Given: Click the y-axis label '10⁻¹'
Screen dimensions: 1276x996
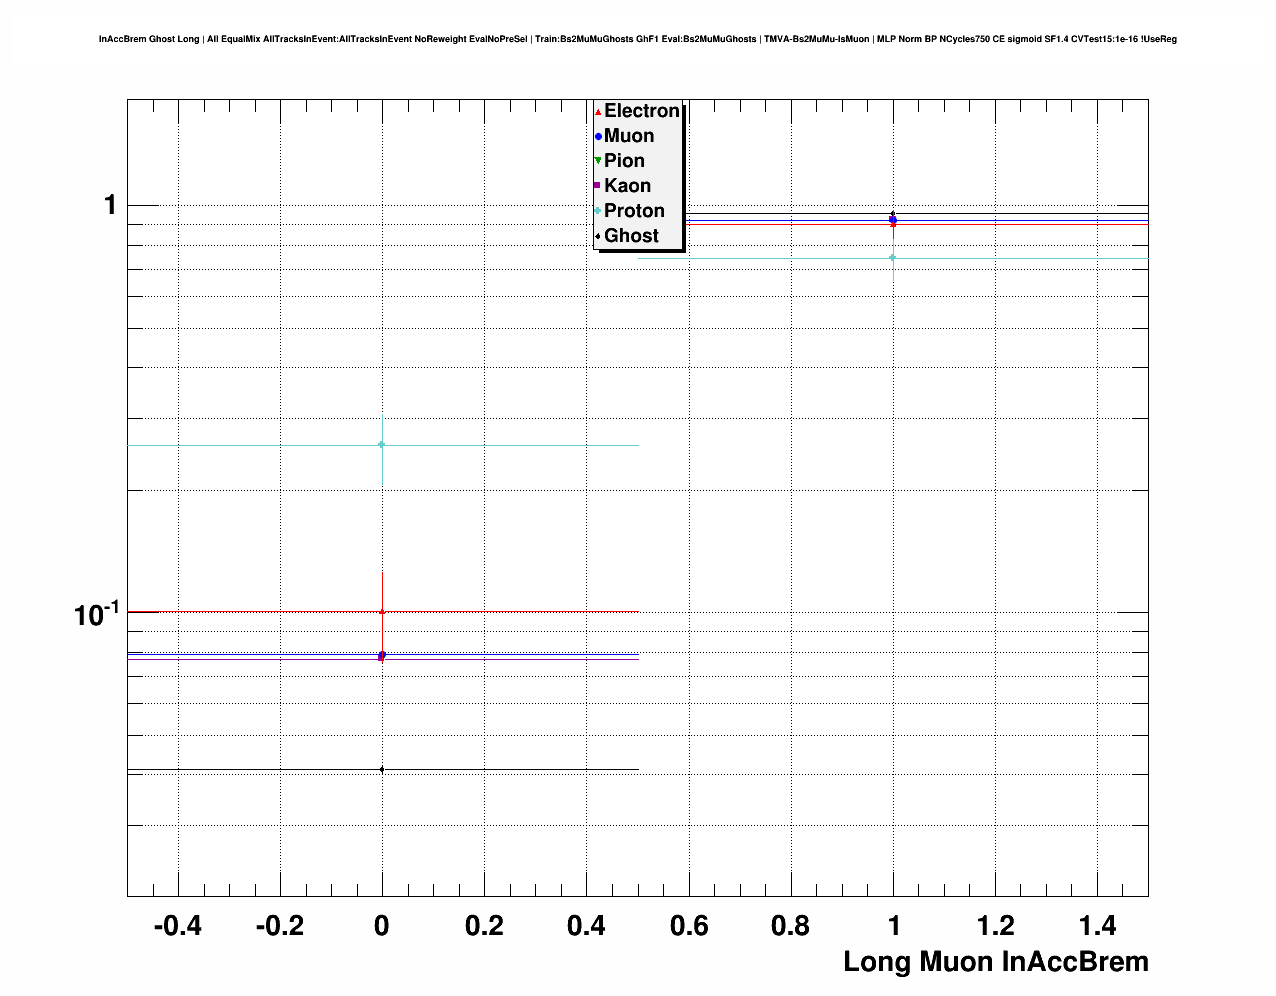Looking at the screenshot, I should point(96,613).
